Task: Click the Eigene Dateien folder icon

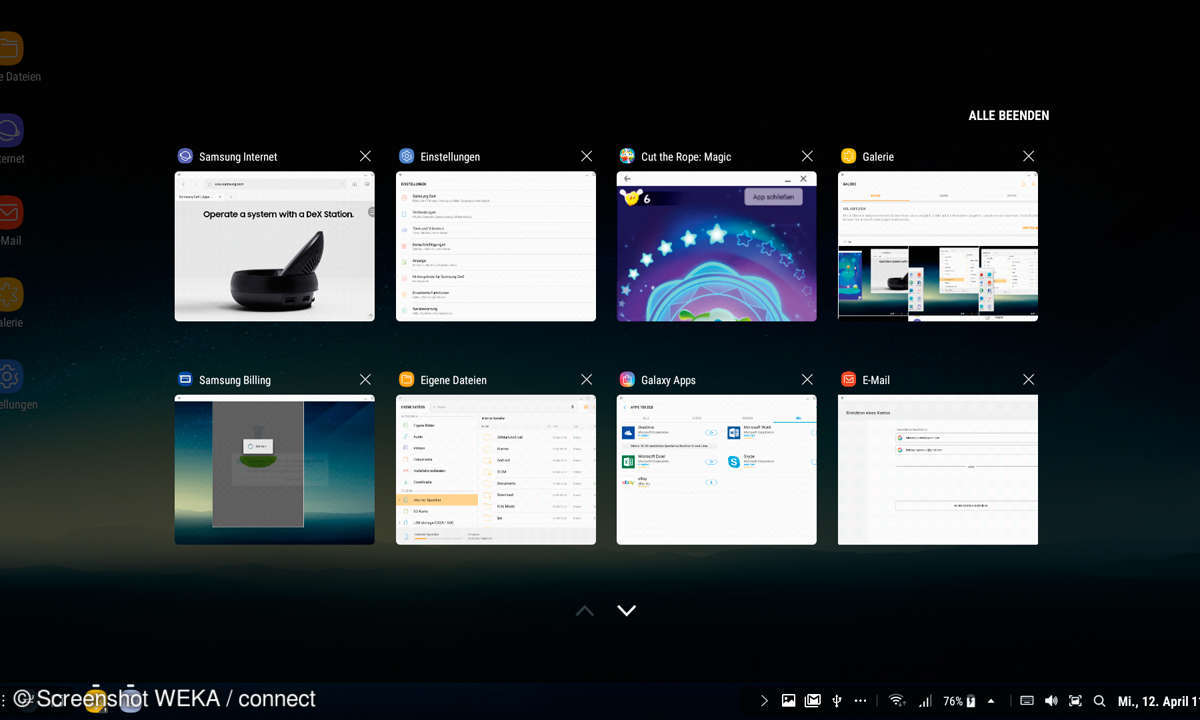Action: pos(406,380)
